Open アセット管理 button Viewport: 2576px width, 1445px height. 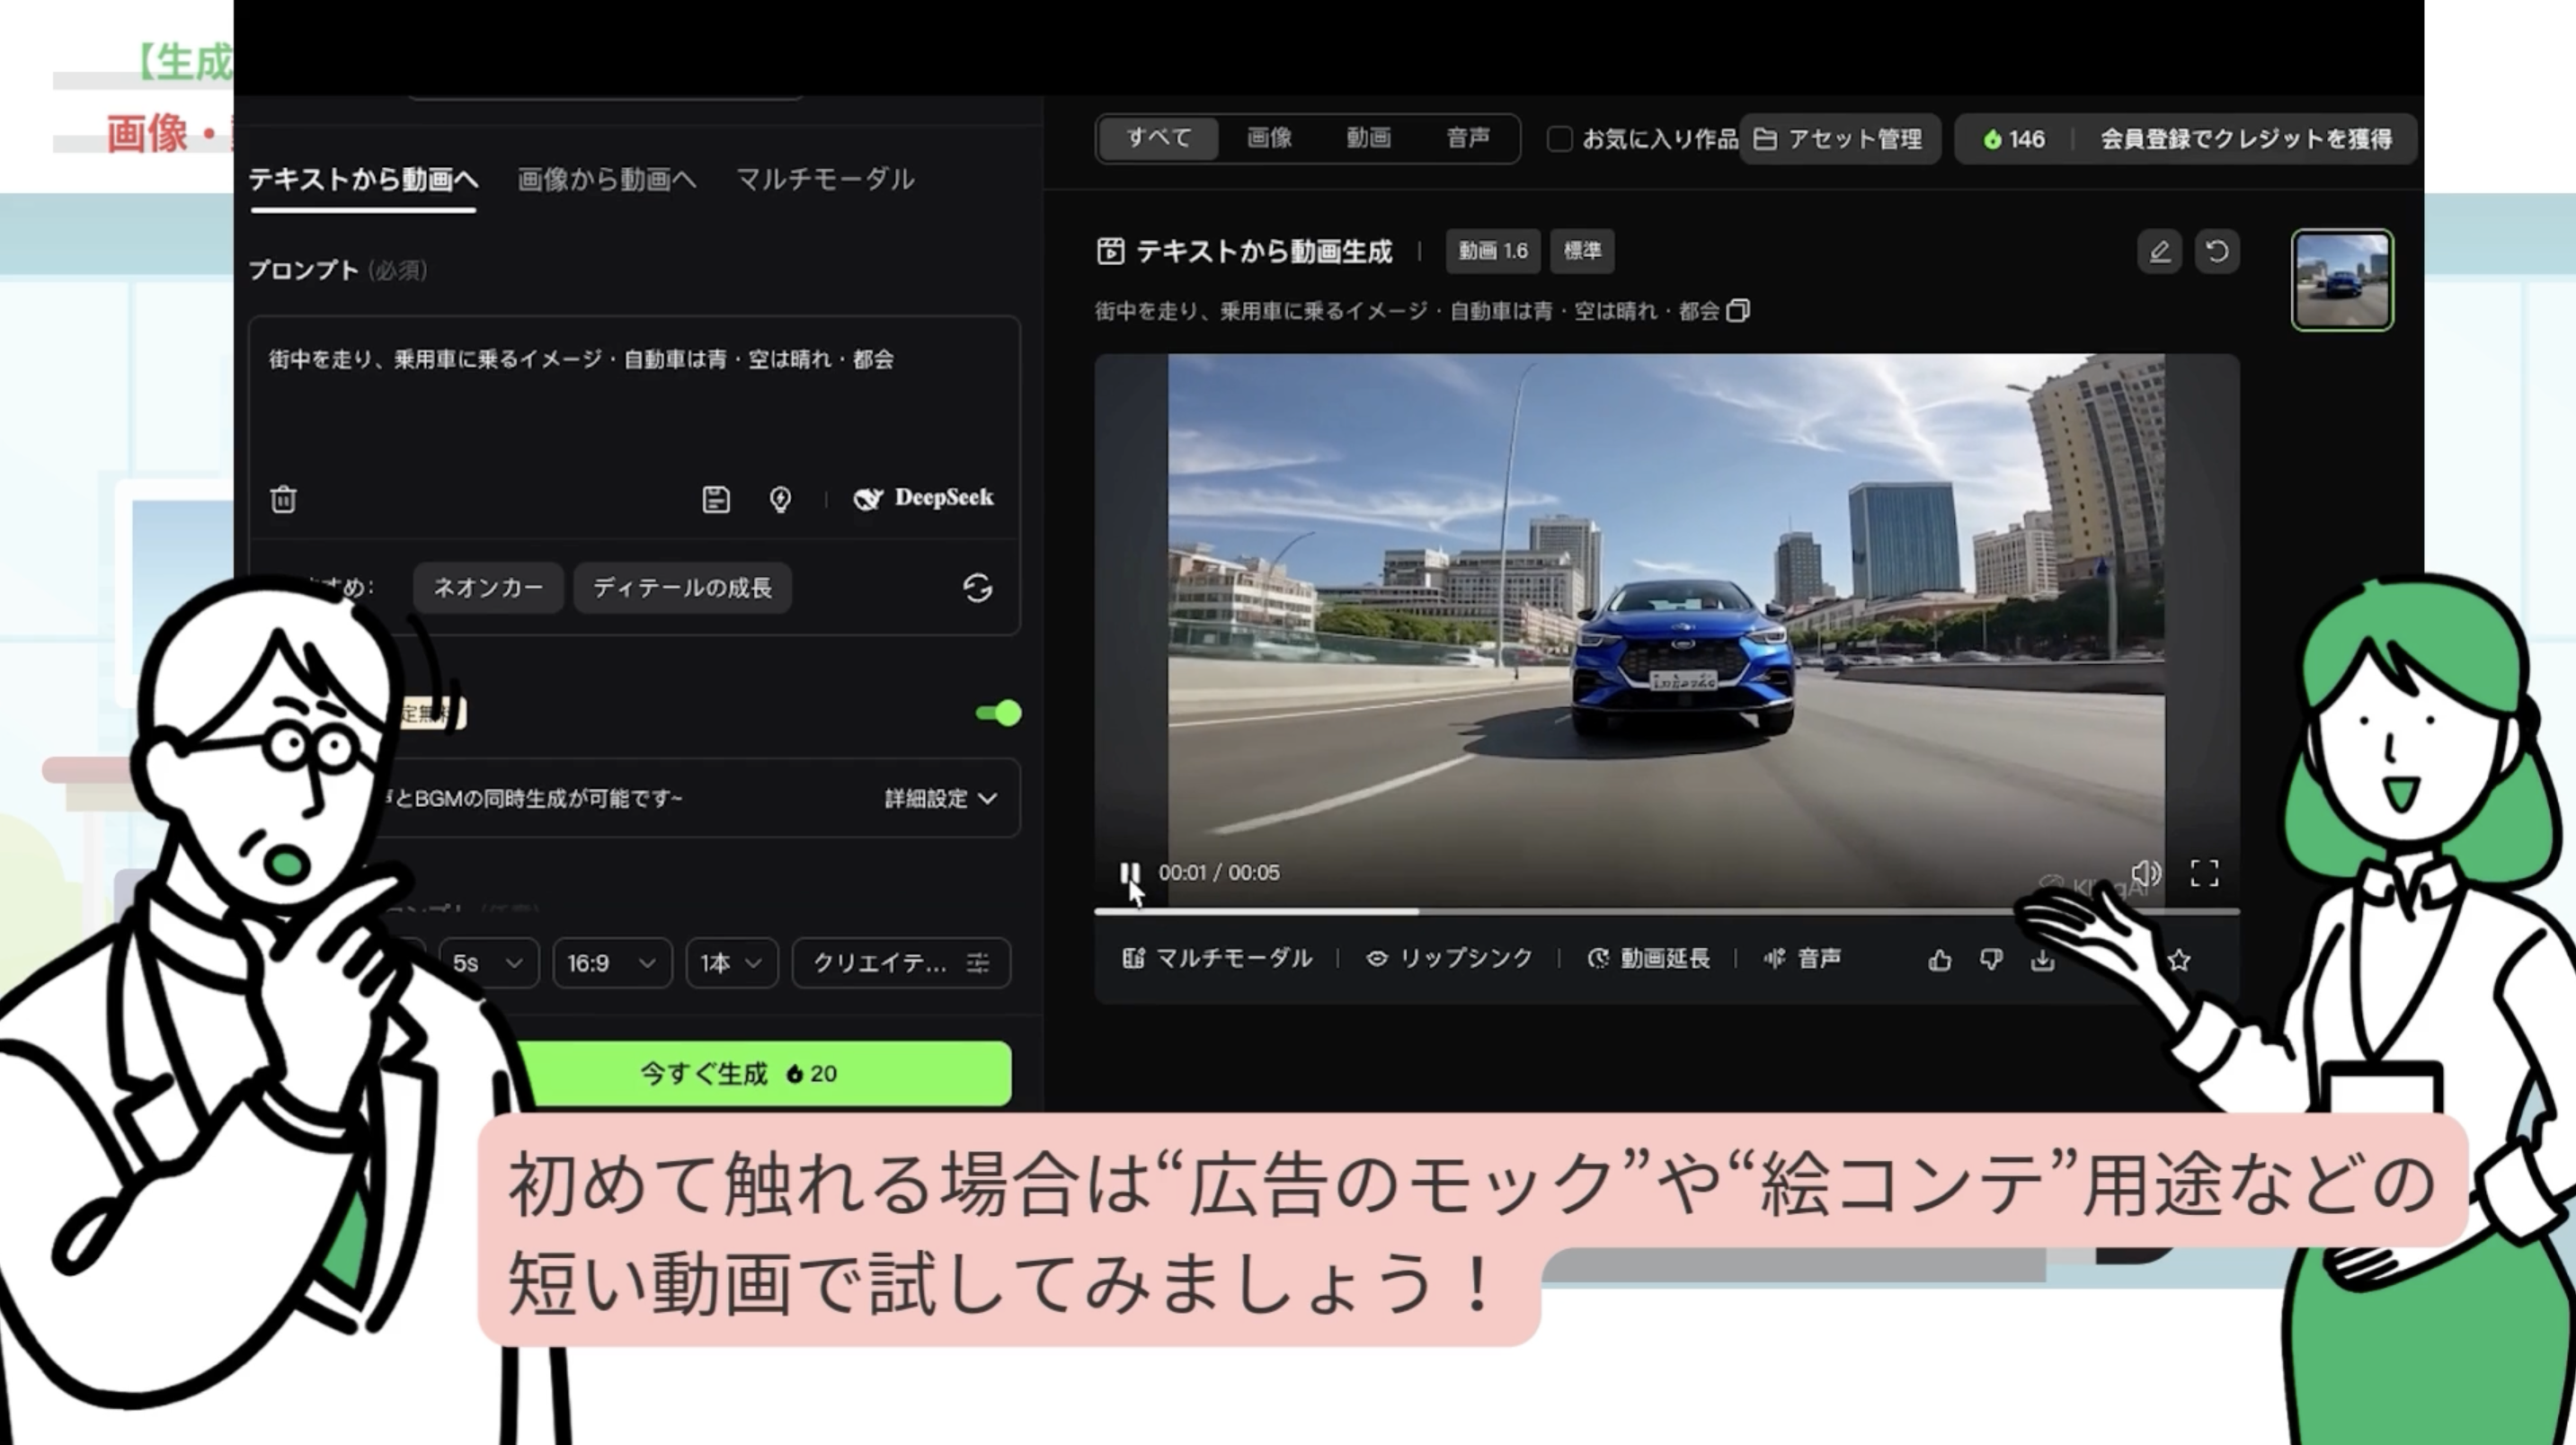[1839, 139]
